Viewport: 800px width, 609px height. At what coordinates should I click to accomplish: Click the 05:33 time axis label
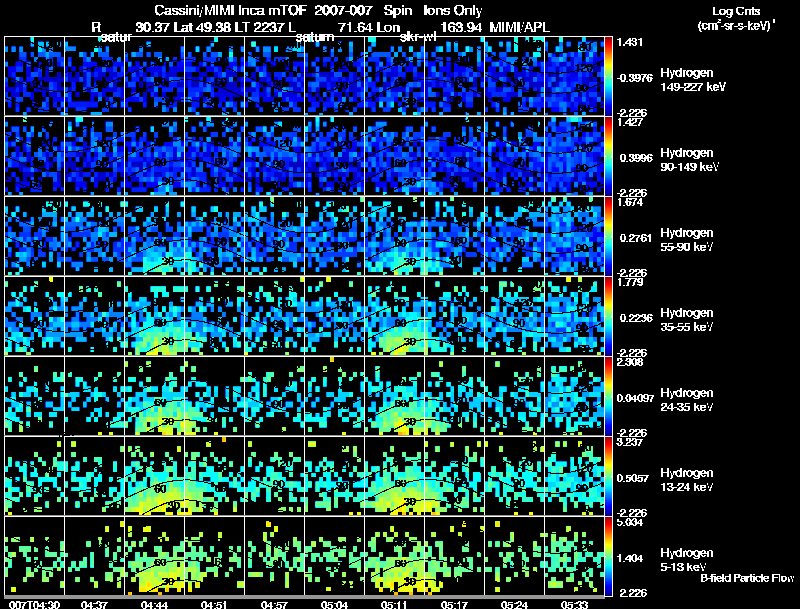pyautogui.click(x=574, y=604)
